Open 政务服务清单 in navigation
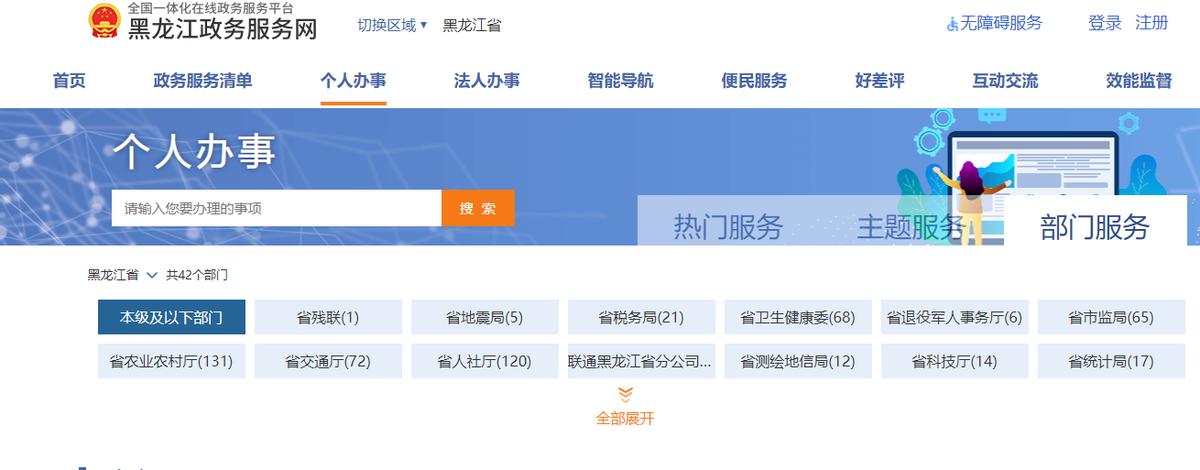This screenshot has height=470, width=1200. click(x=203, y=81)
